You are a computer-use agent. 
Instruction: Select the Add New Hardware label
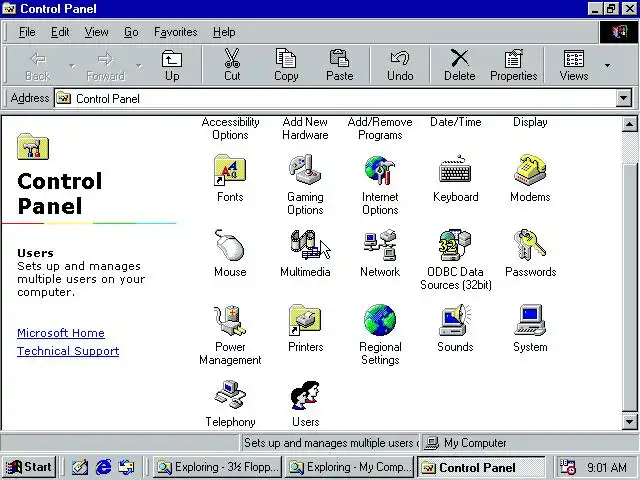[x=305, y=128]
